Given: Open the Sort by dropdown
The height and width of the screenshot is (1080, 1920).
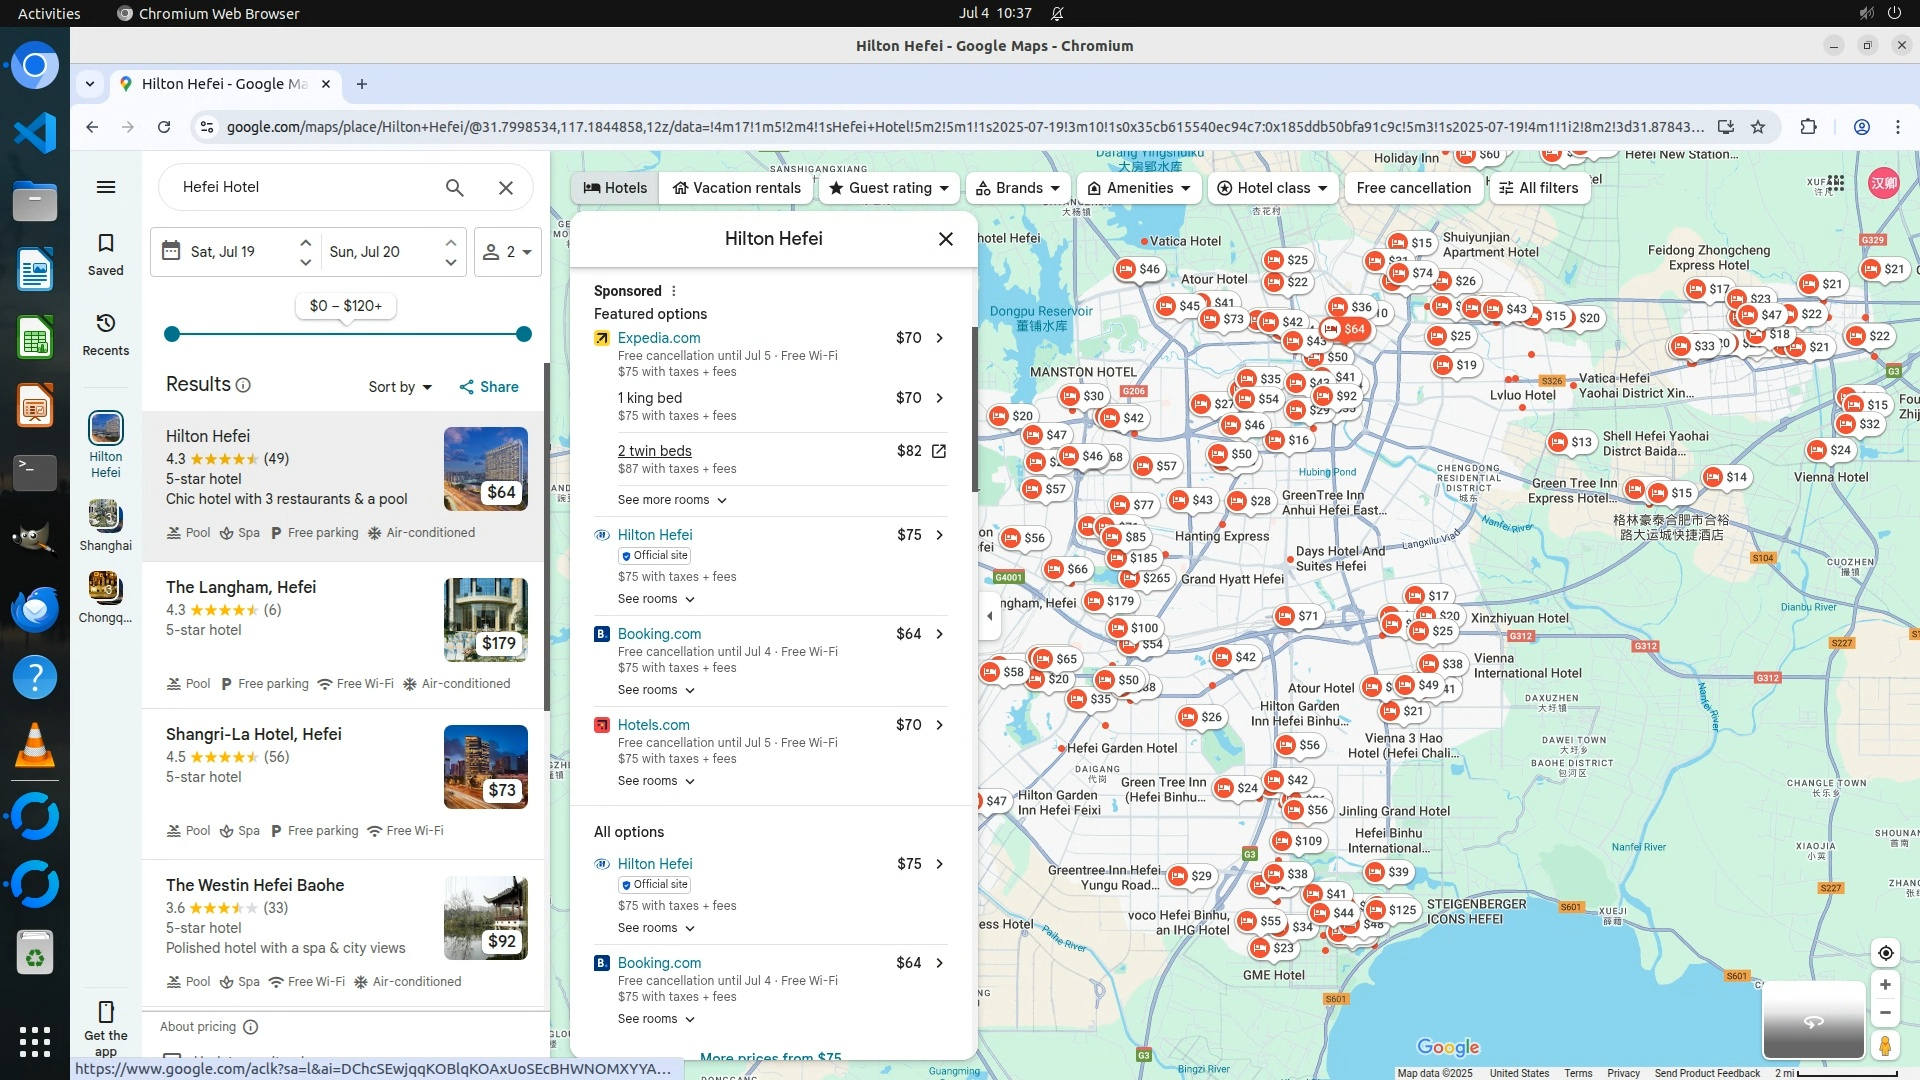Looking at the screenshot, I should pyautogui.click(x=400, y=387).
